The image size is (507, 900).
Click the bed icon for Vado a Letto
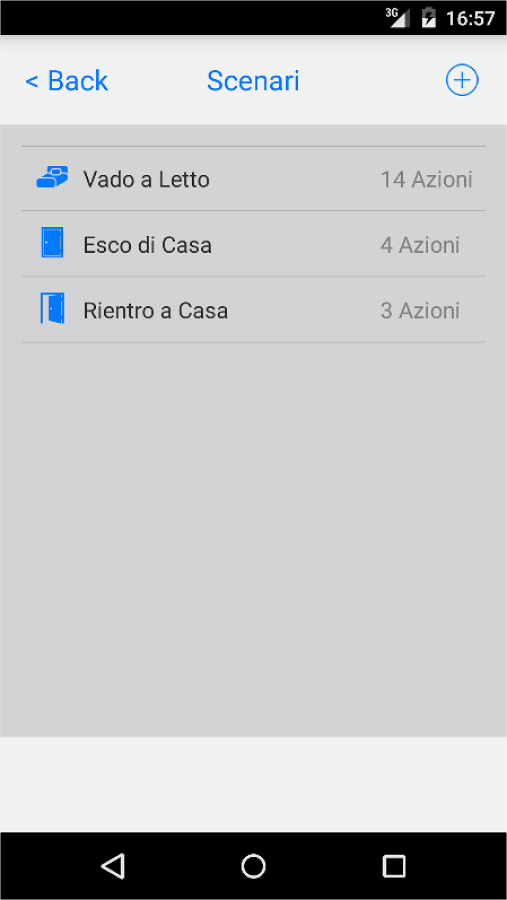click(52, 177)
